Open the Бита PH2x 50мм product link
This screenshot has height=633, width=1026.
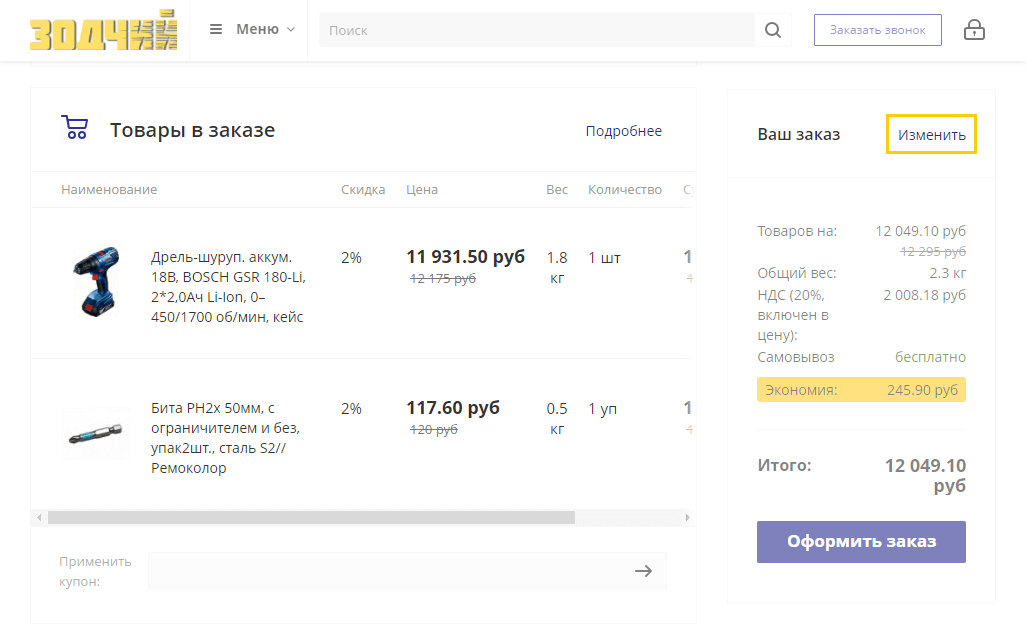pos(226,438)
